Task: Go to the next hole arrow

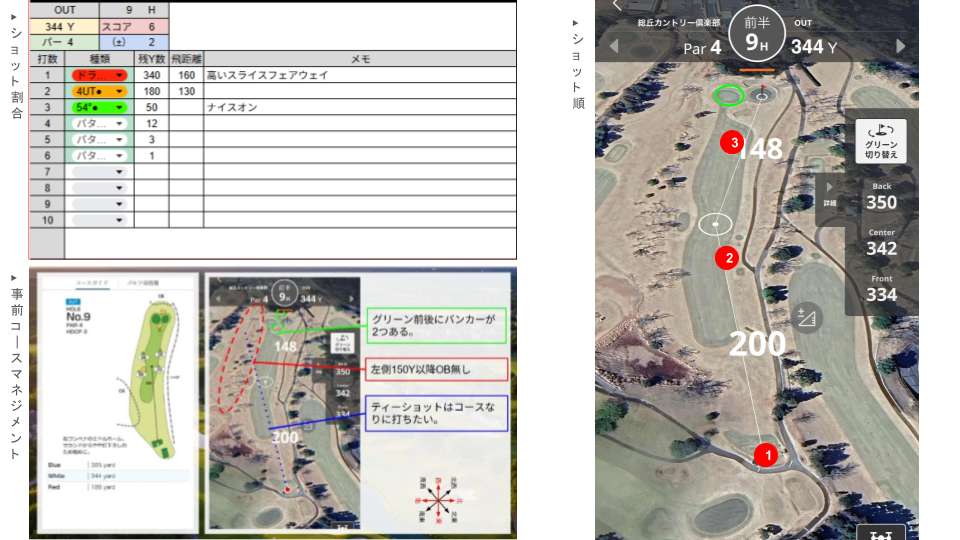Action: (901, 46)
